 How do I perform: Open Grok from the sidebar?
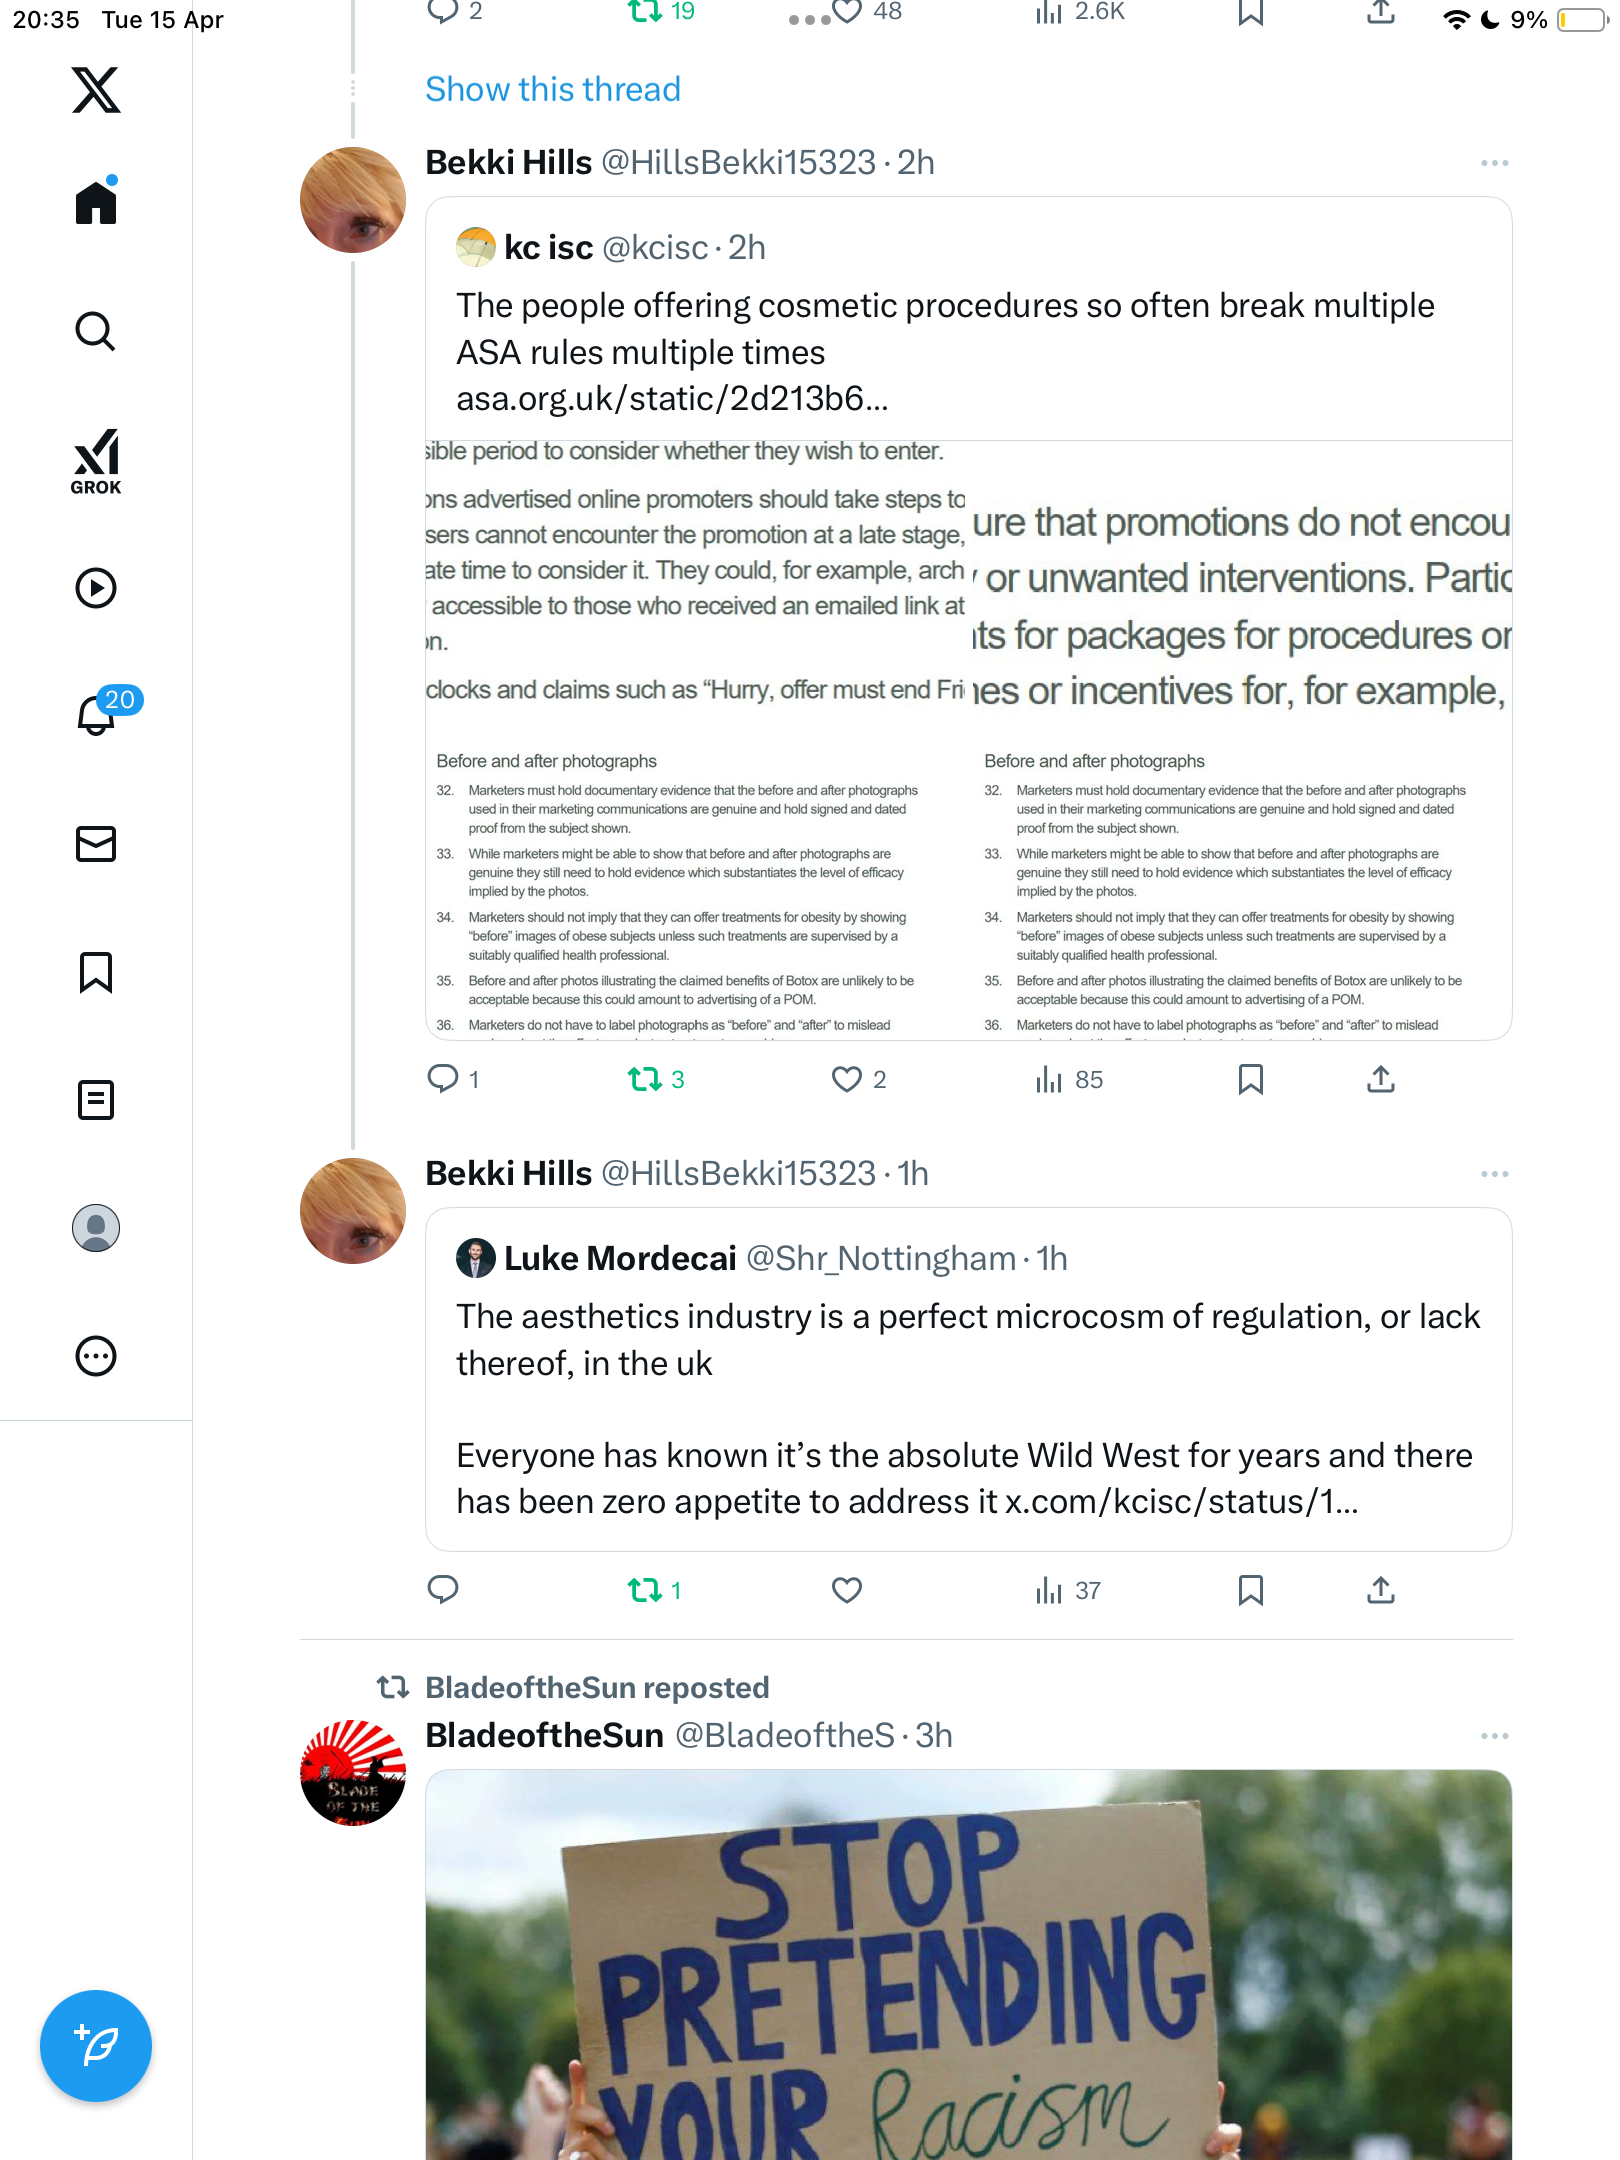pyautogui.click(x=96, y=462)
